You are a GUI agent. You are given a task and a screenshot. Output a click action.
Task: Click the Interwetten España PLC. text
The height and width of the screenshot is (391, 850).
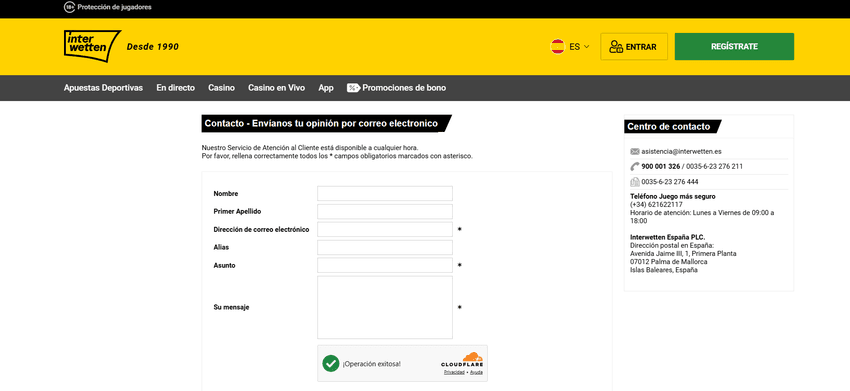[x=668, y=237]
